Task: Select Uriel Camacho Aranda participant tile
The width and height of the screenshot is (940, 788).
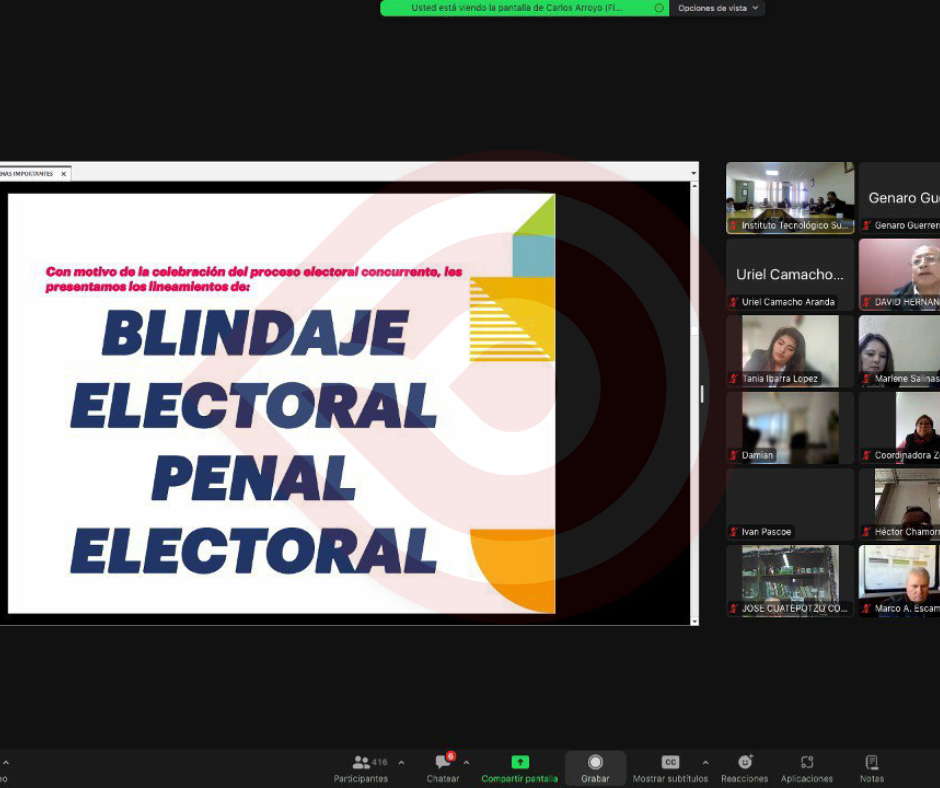Action: (790, 274)
